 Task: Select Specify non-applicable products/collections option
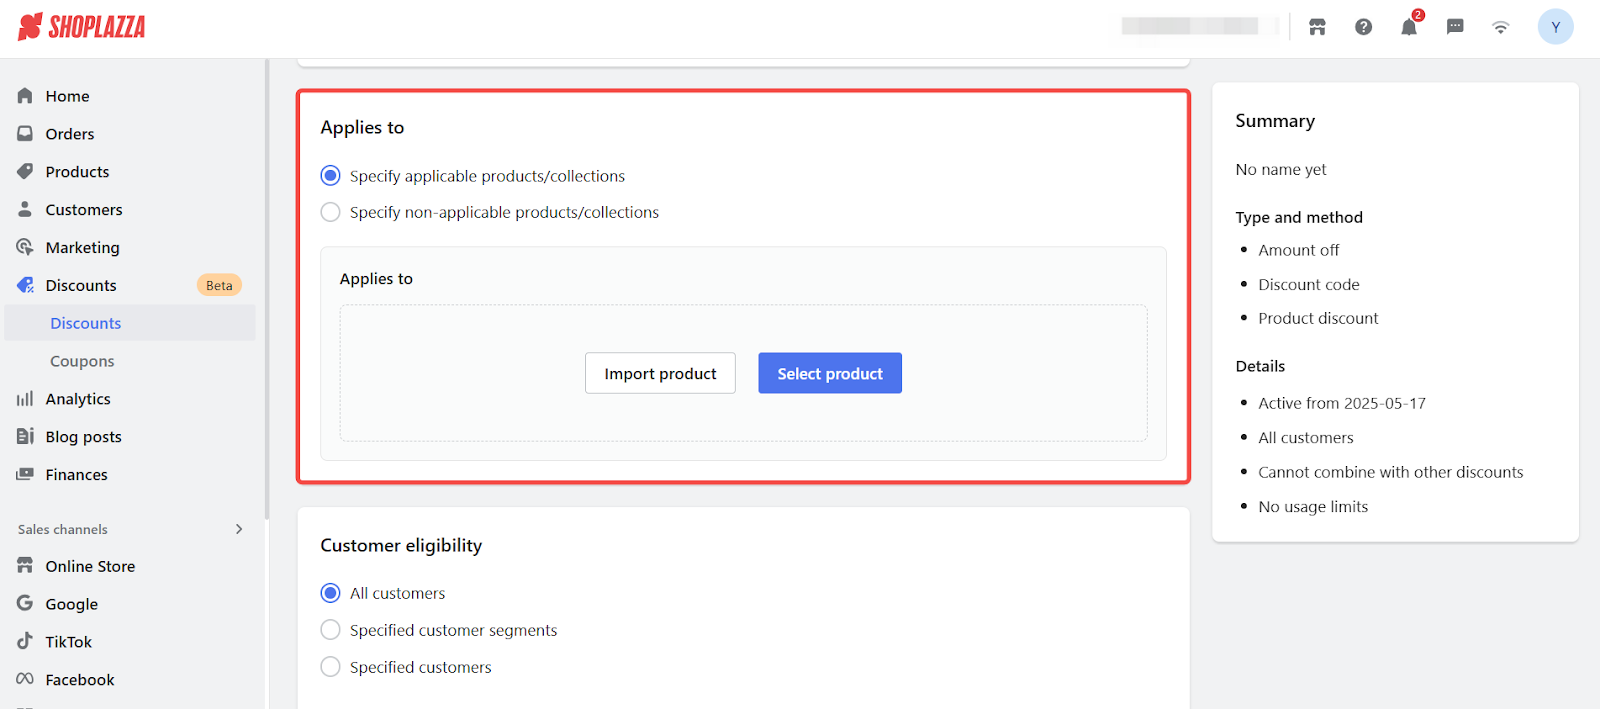coord(330,212)
